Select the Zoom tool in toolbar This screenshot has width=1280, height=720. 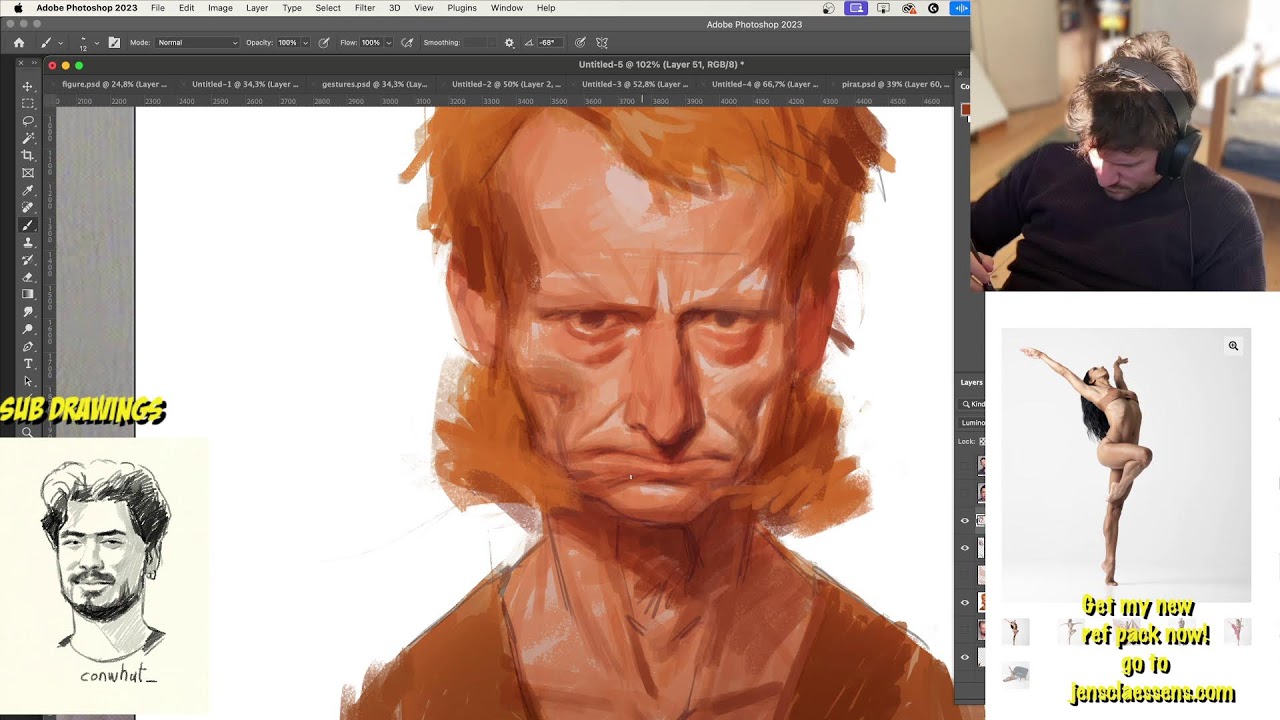(x=28, y=432)
